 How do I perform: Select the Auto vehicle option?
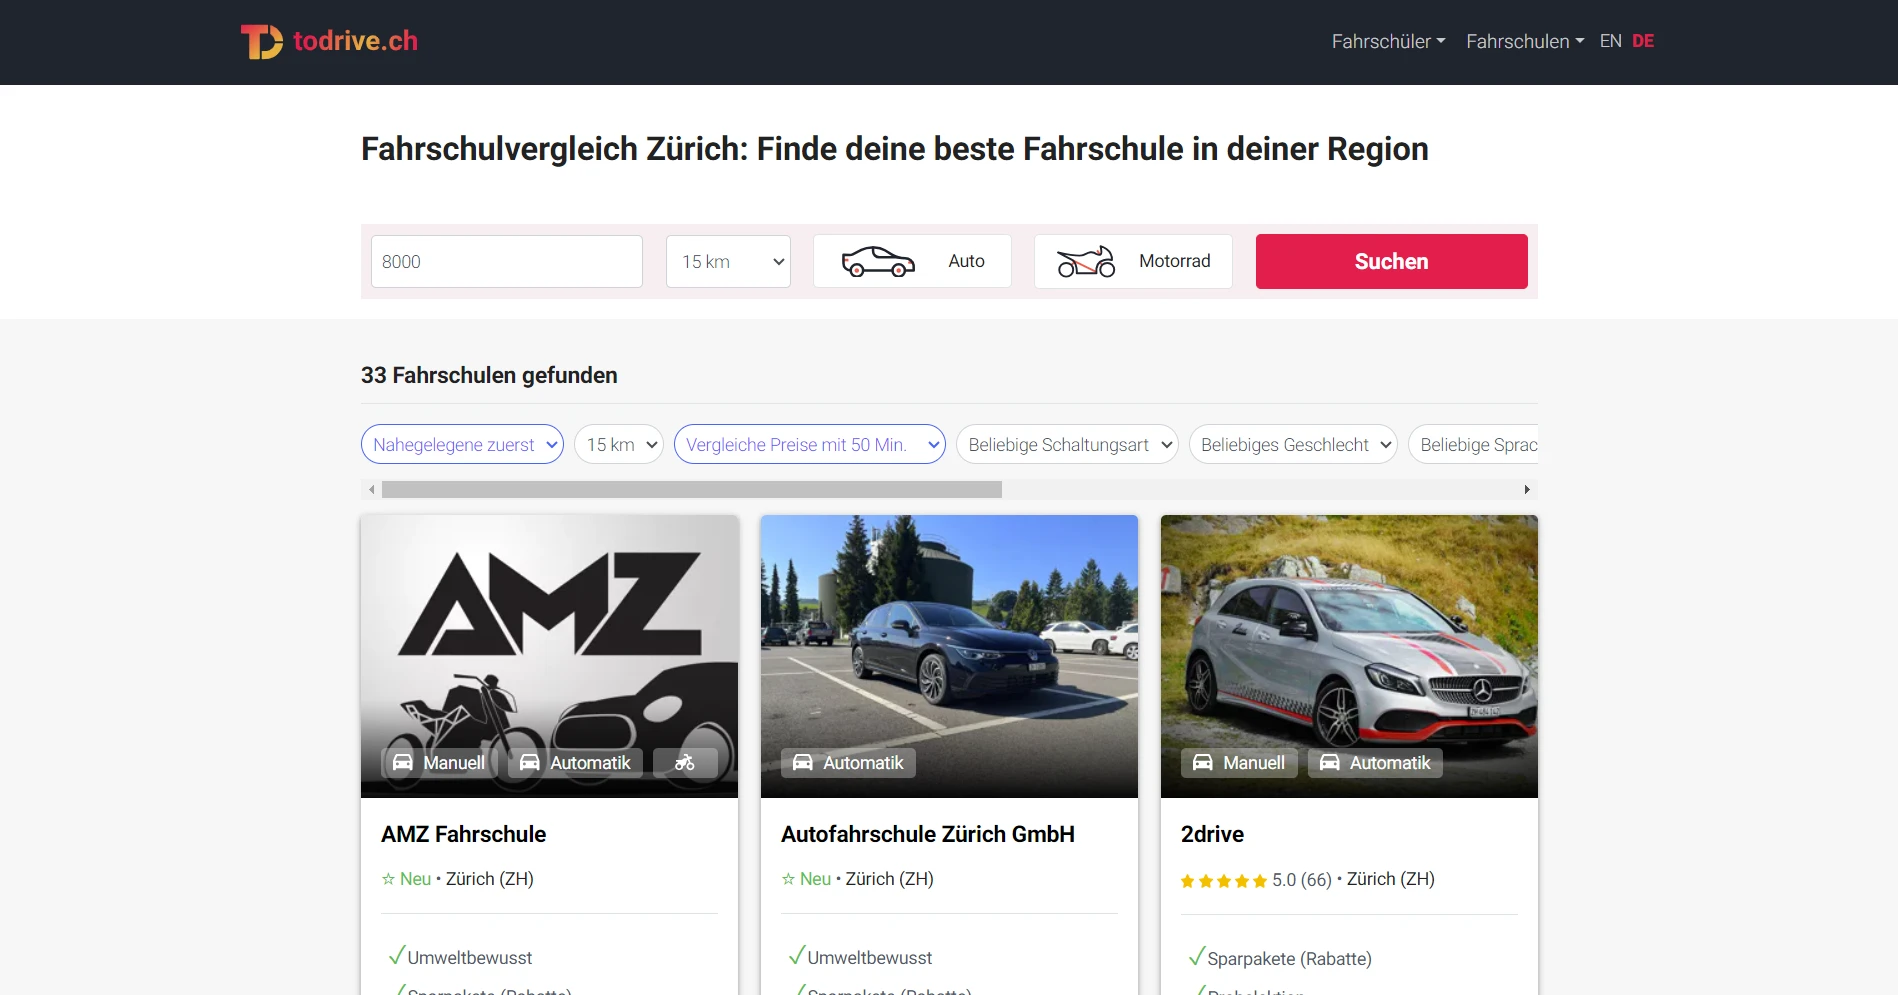pyautogui.click(x=912, y=261)
